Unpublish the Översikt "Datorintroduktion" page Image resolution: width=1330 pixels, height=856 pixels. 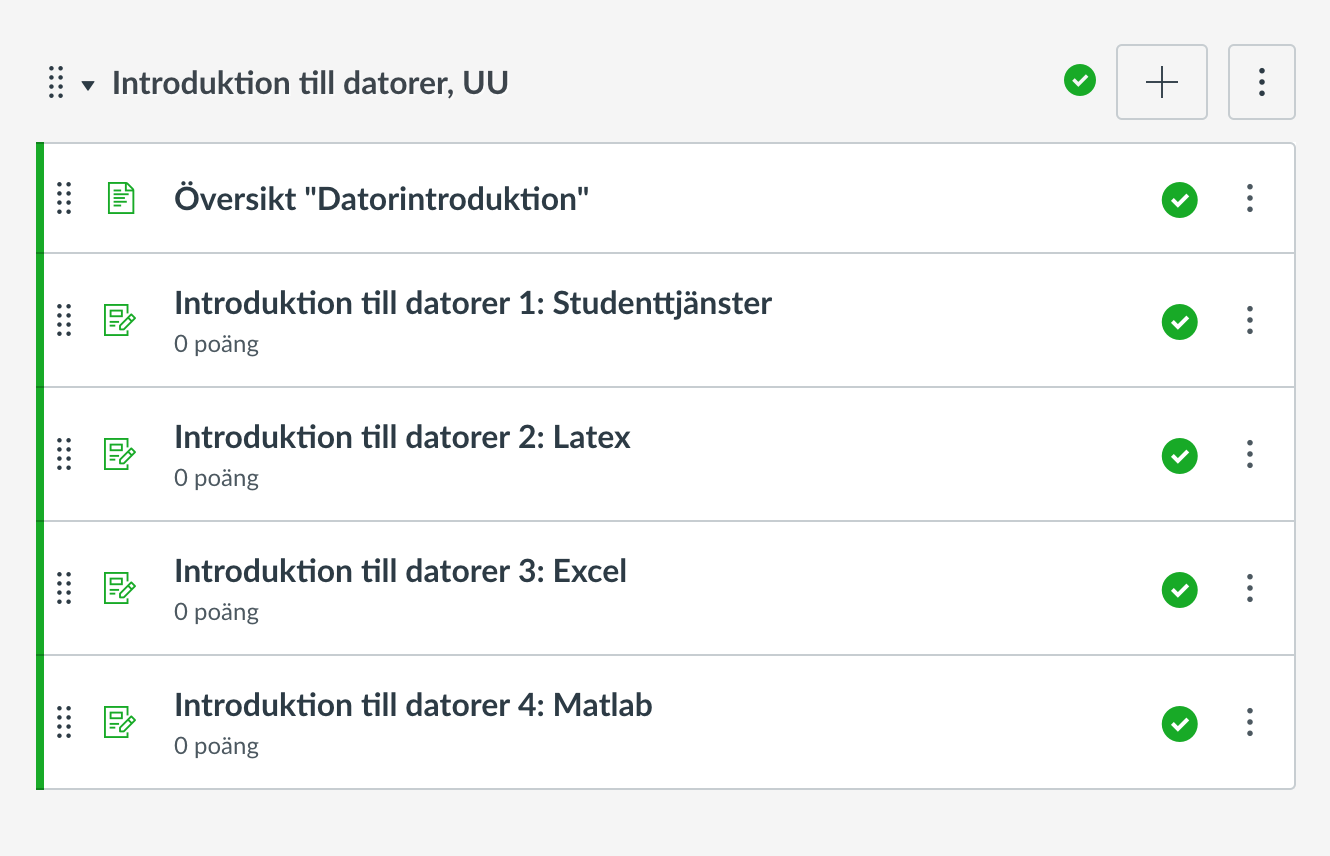pos(1180,199)
